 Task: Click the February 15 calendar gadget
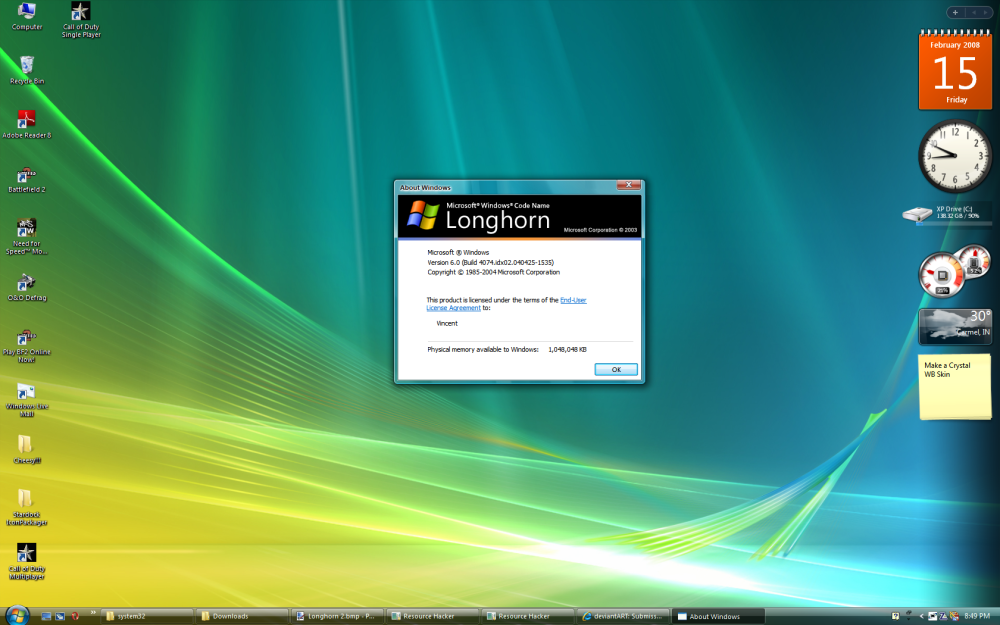(x=954, y=70)
